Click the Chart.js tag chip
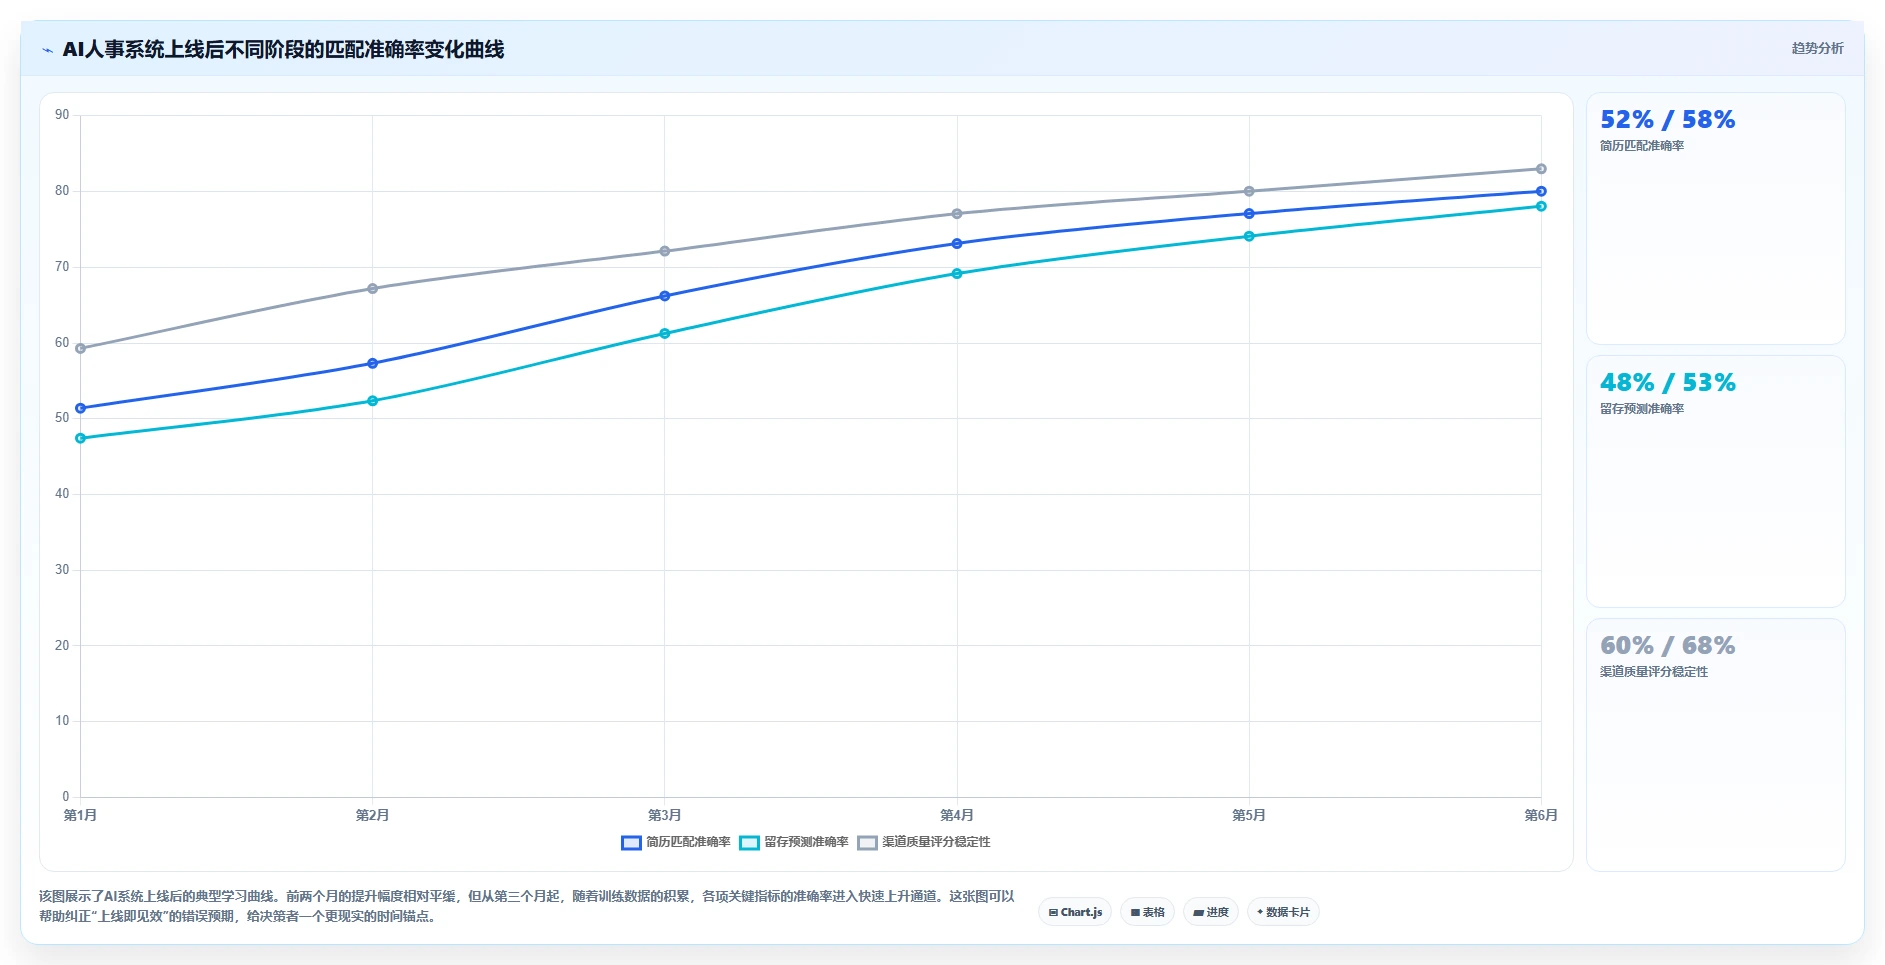This screenshot has height=965, width=1885. pos(1075,912)
